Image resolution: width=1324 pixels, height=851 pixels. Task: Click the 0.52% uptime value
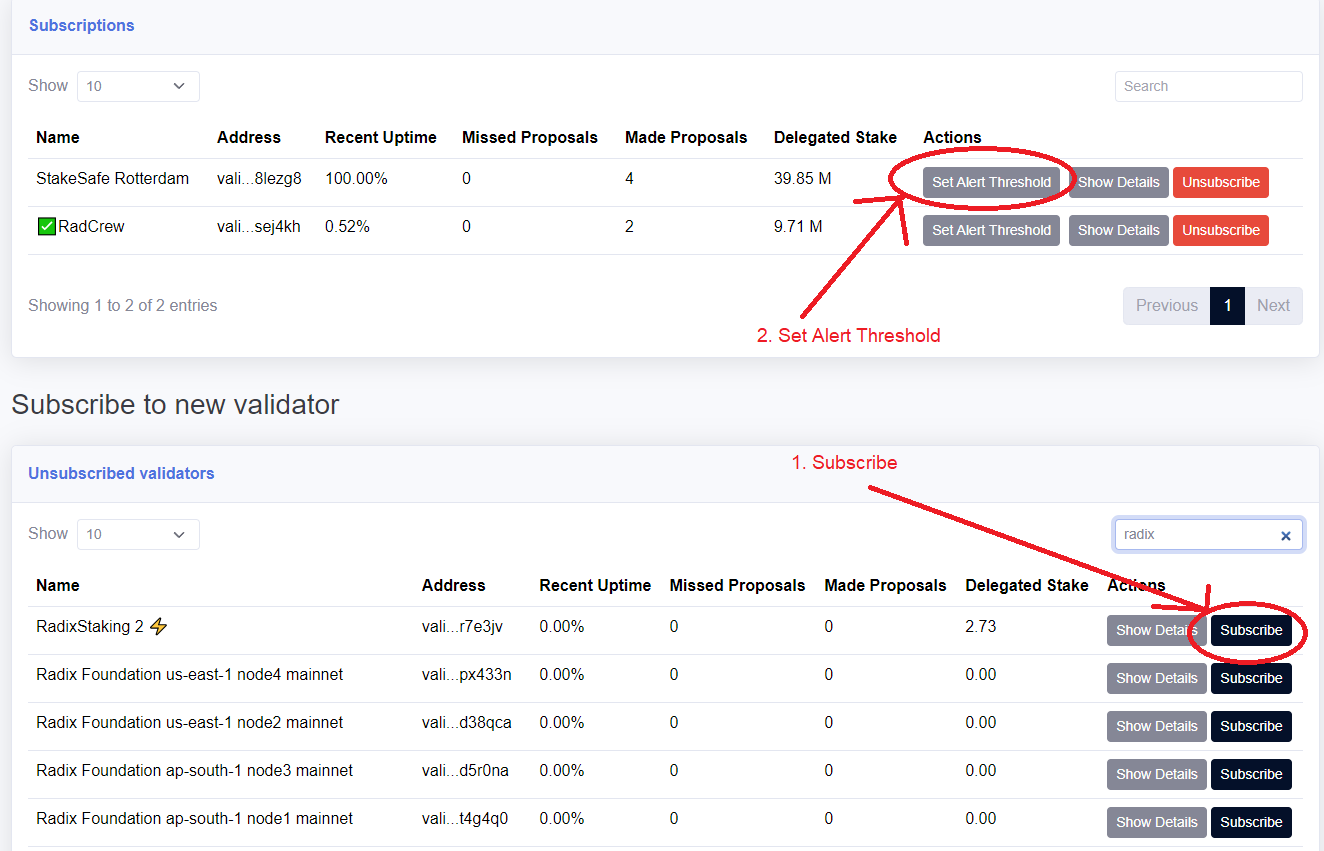tap(347, 227)
